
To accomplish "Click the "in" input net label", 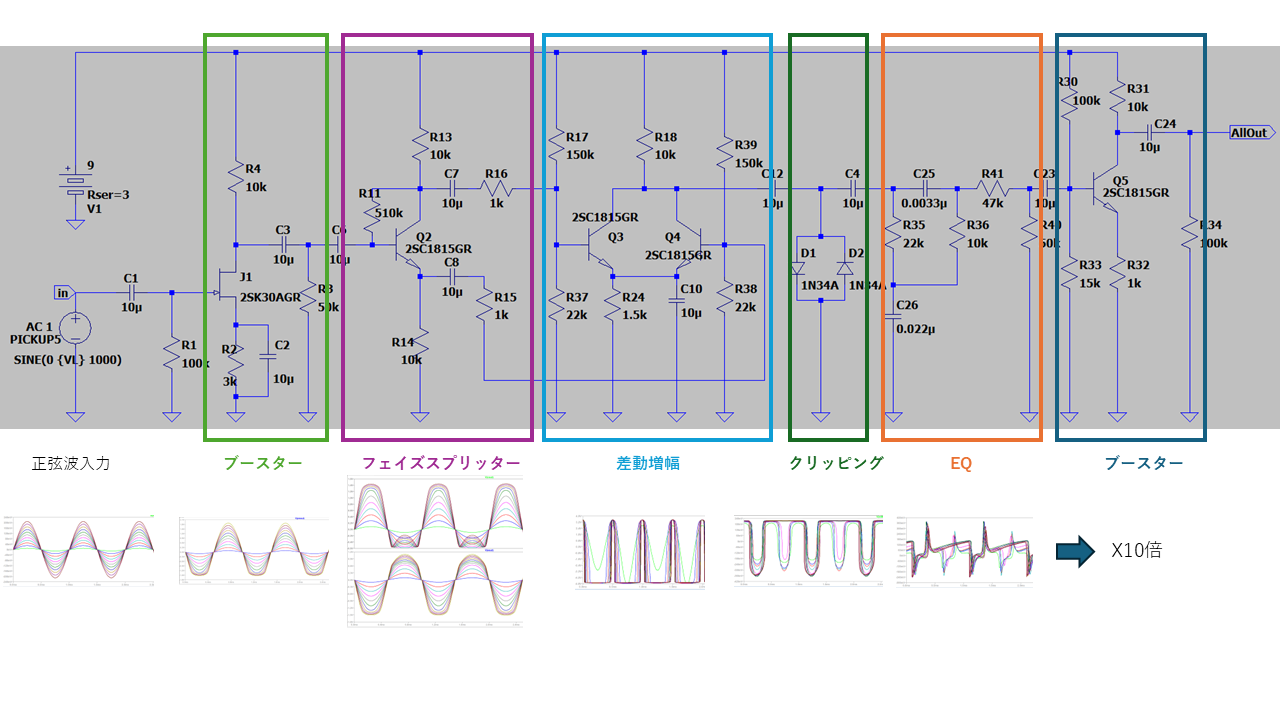I will tap(64, 292).
